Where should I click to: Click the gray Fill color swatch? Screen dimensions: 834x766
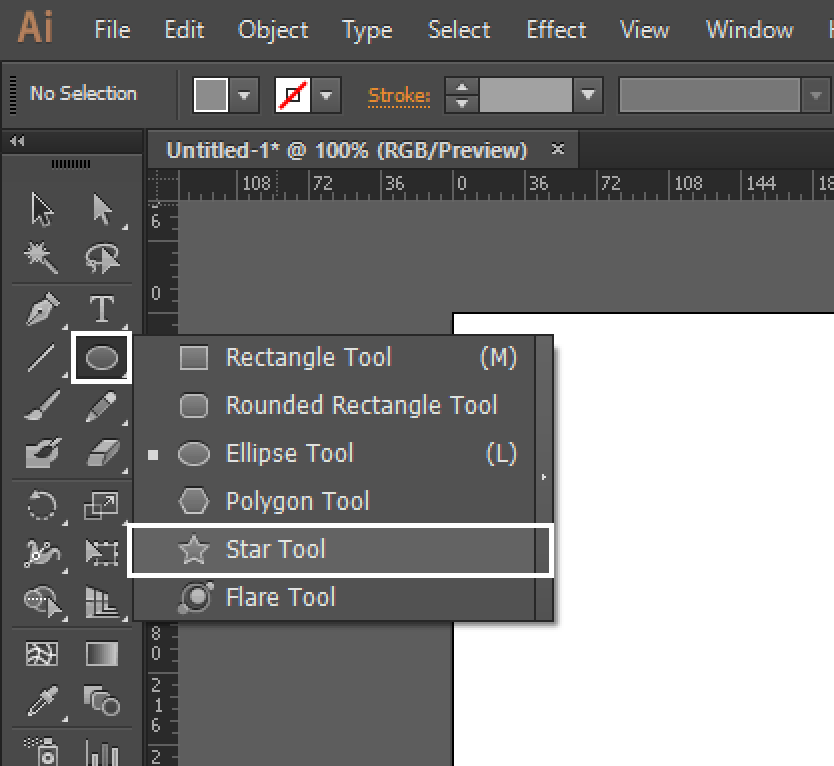coord(211,95)
